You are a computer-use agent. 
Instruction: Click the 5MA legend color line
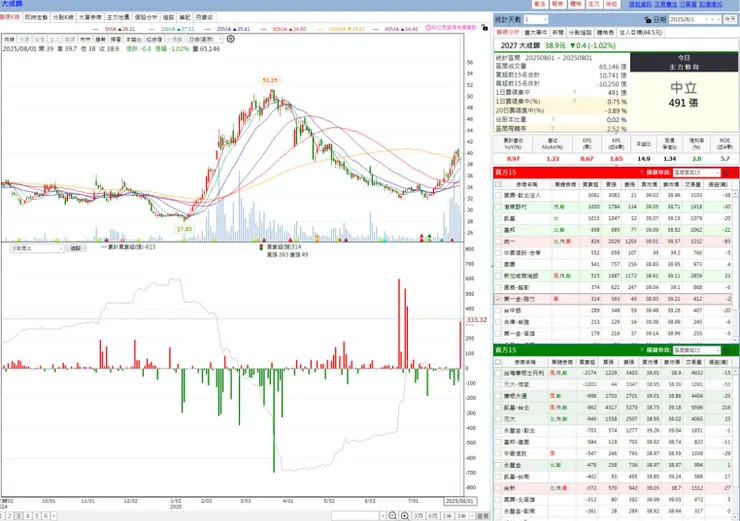(98, 29)
